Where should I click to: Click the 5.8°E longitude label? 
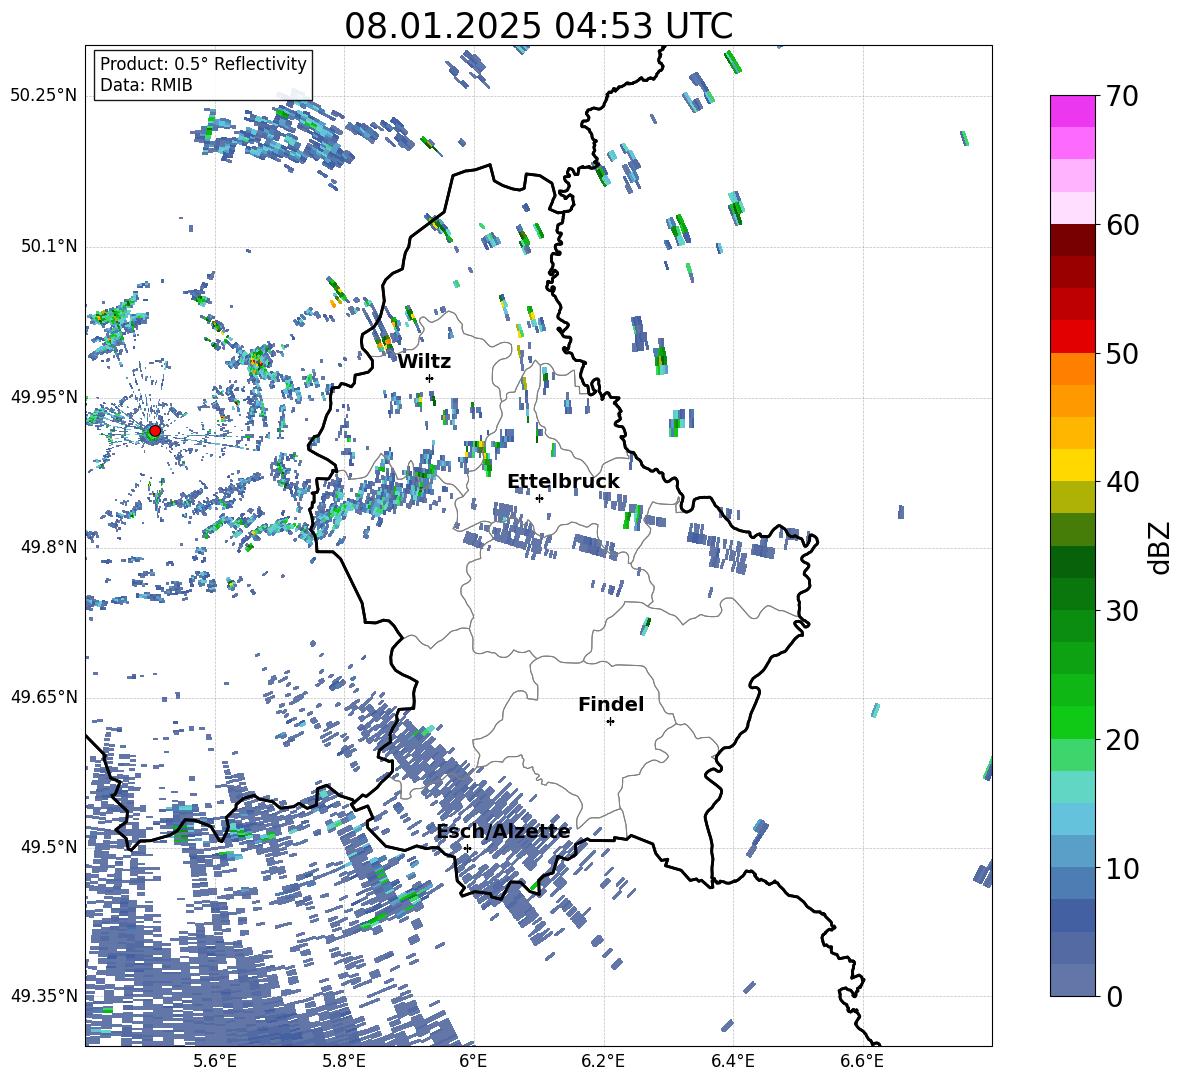[x=344, y=1061]
